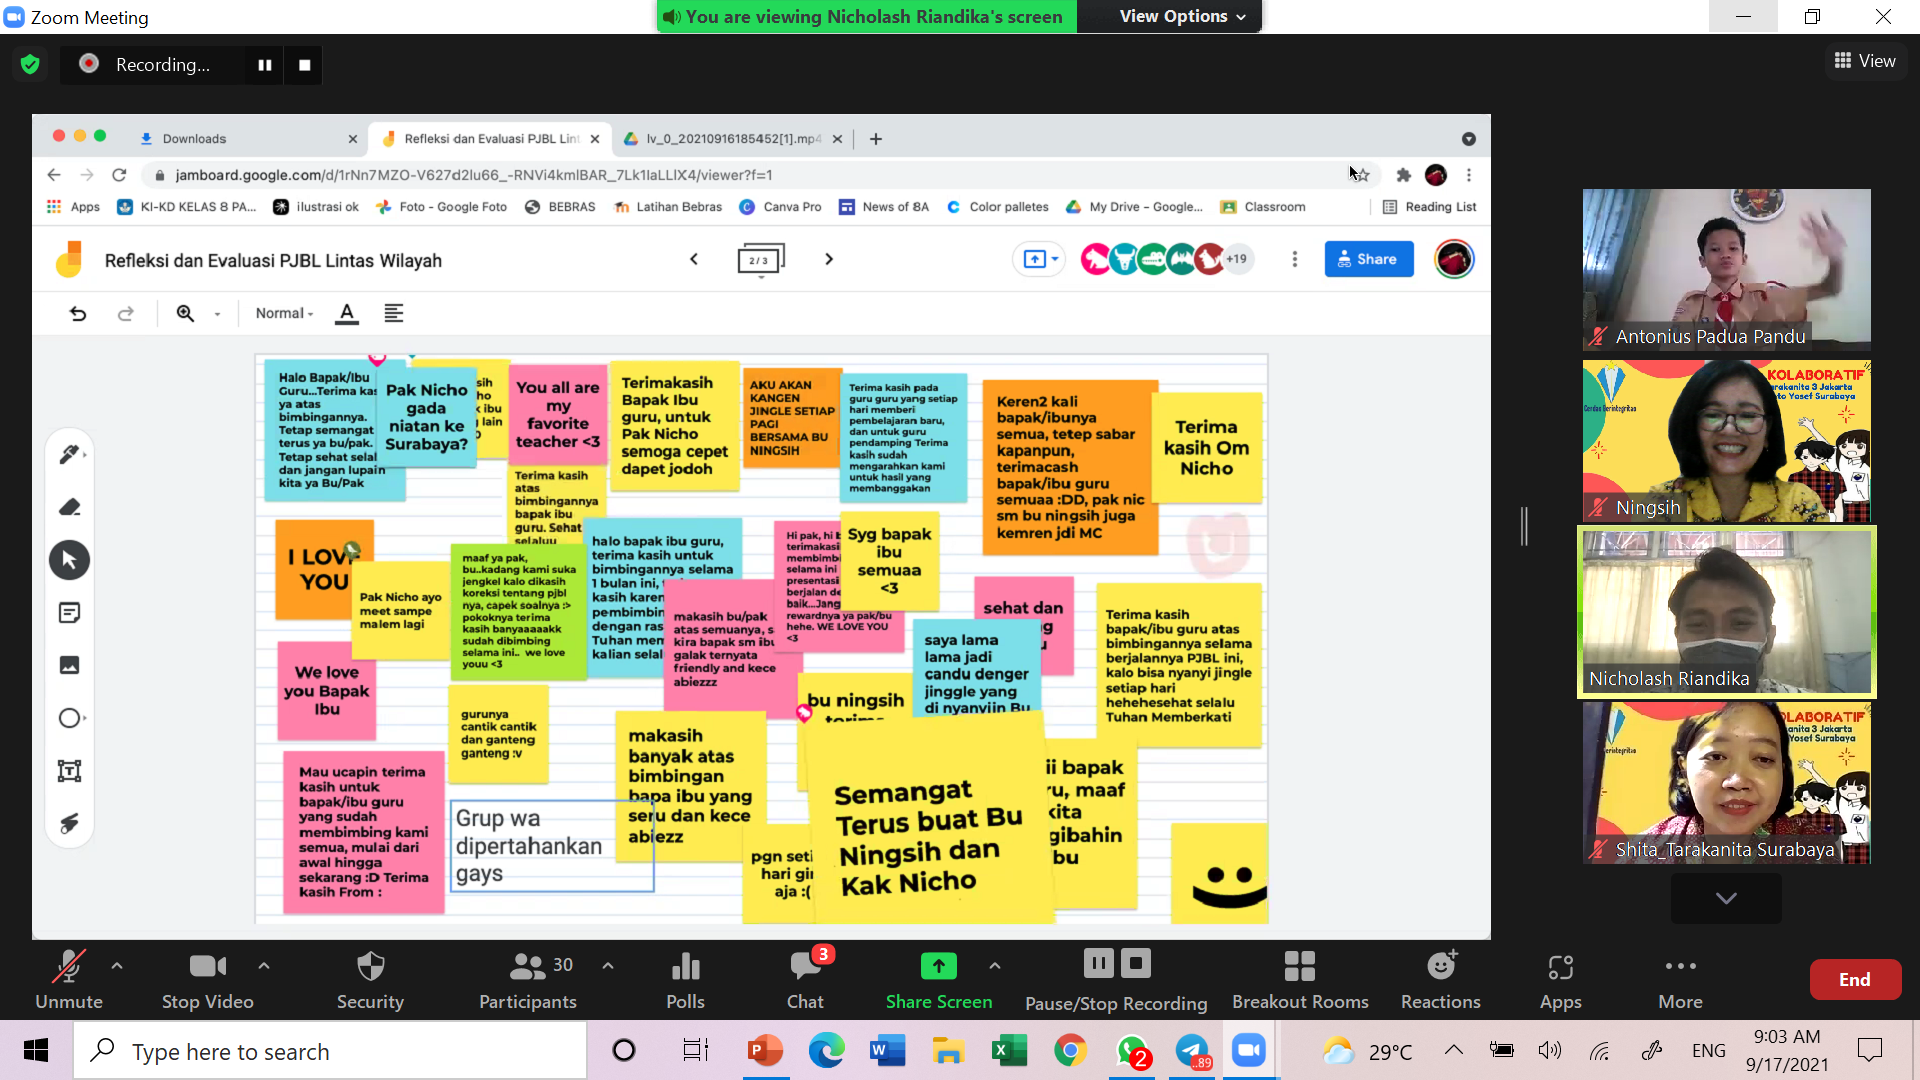The width and height of the screenshot is (1920, 1080).
Task: Close the Refleksi dan Evaluasi tab
Action: (x=595, y=139)
